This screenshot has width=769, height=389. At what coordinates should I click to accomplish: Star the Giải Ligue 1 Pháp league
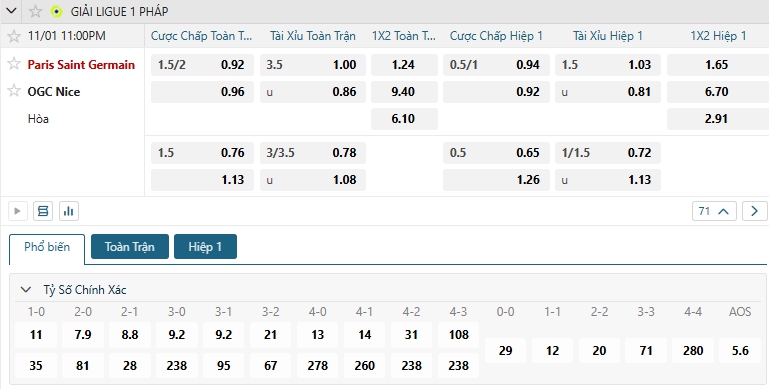pos(35,11)
